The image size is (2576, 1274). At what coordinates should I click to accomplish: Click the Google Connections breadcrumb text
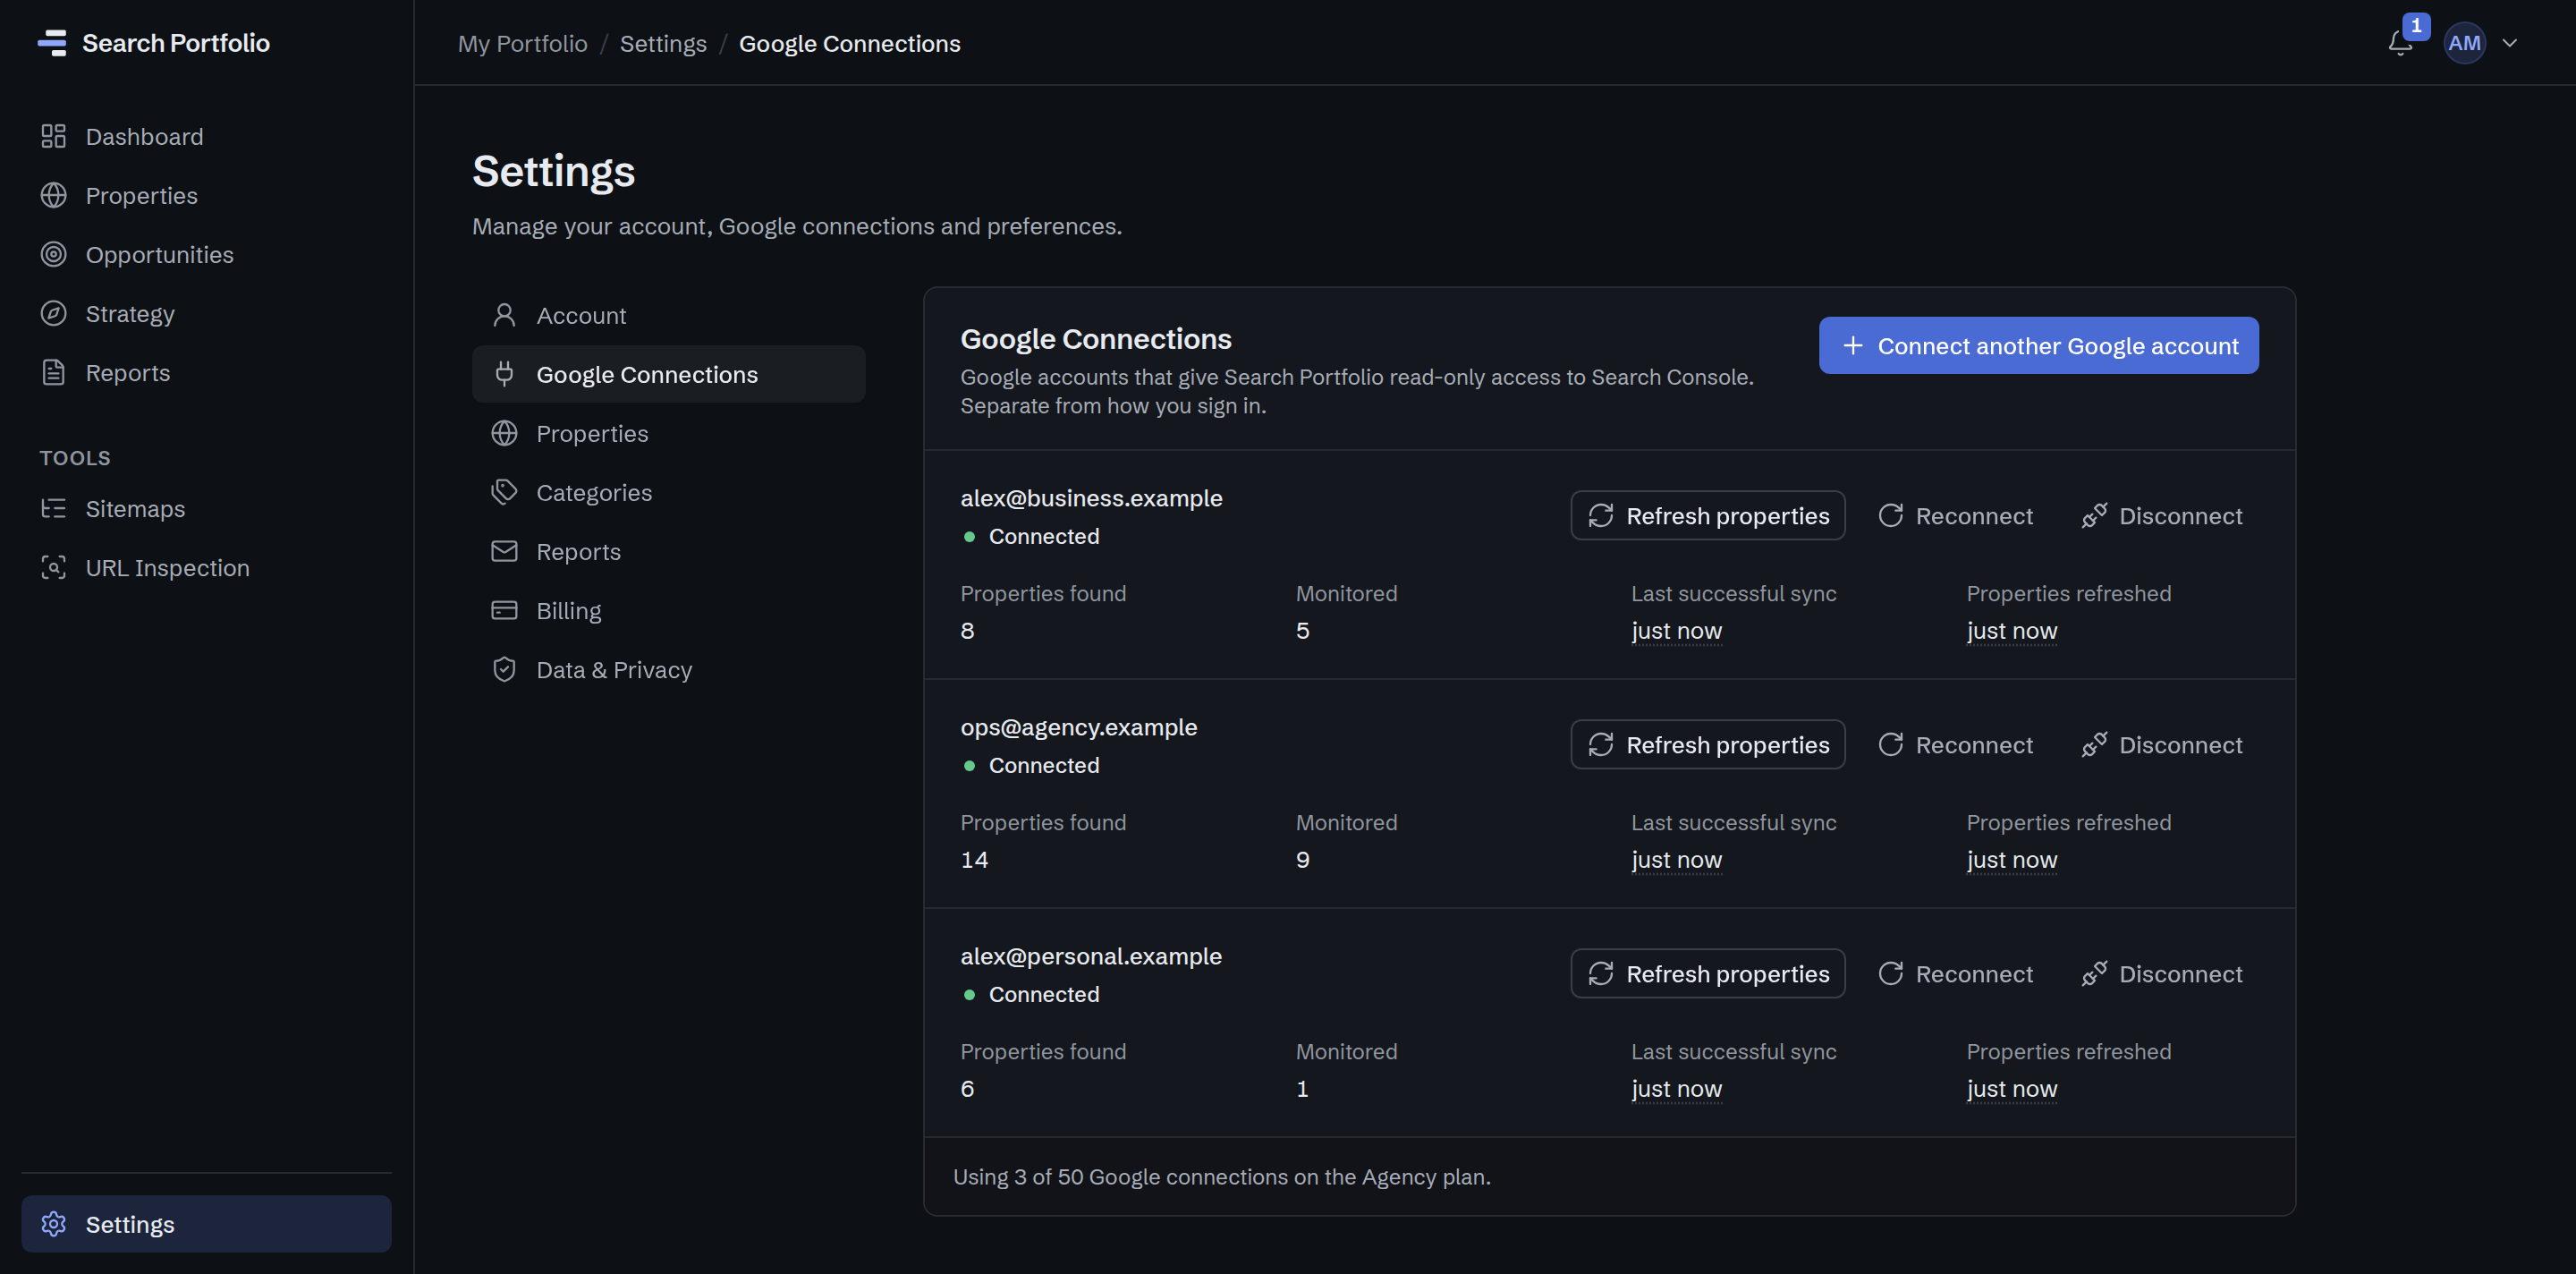coord(849,43)
